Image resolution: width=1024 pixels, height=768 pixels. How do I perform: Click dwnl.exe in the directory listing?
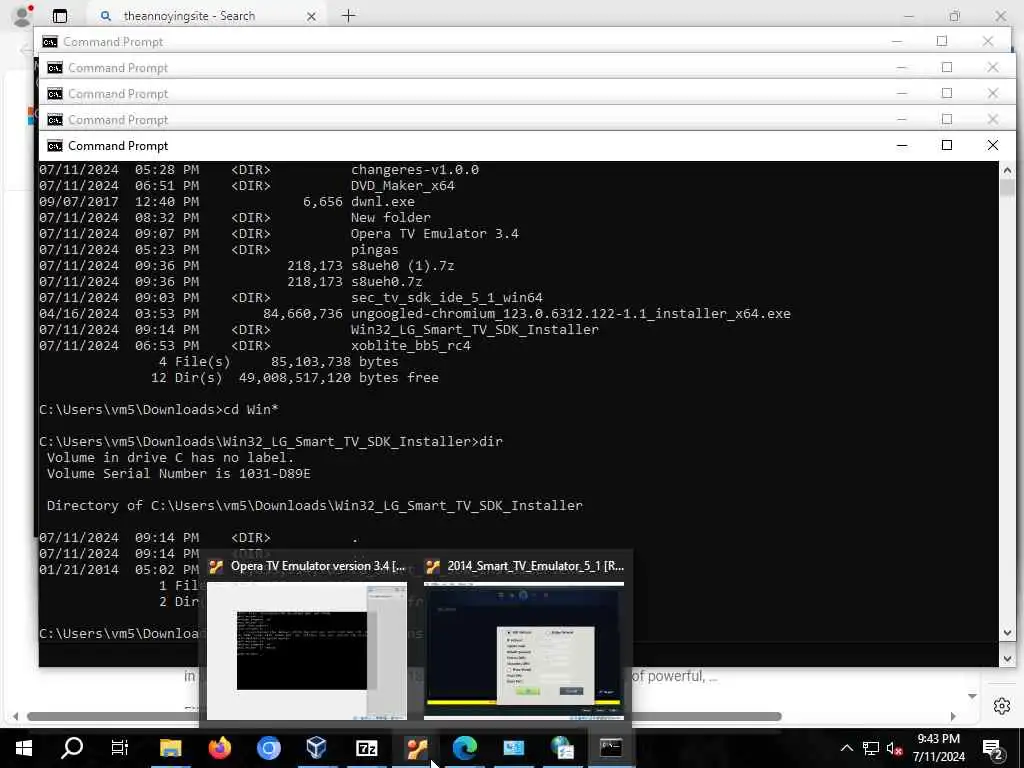pos(383,202)
